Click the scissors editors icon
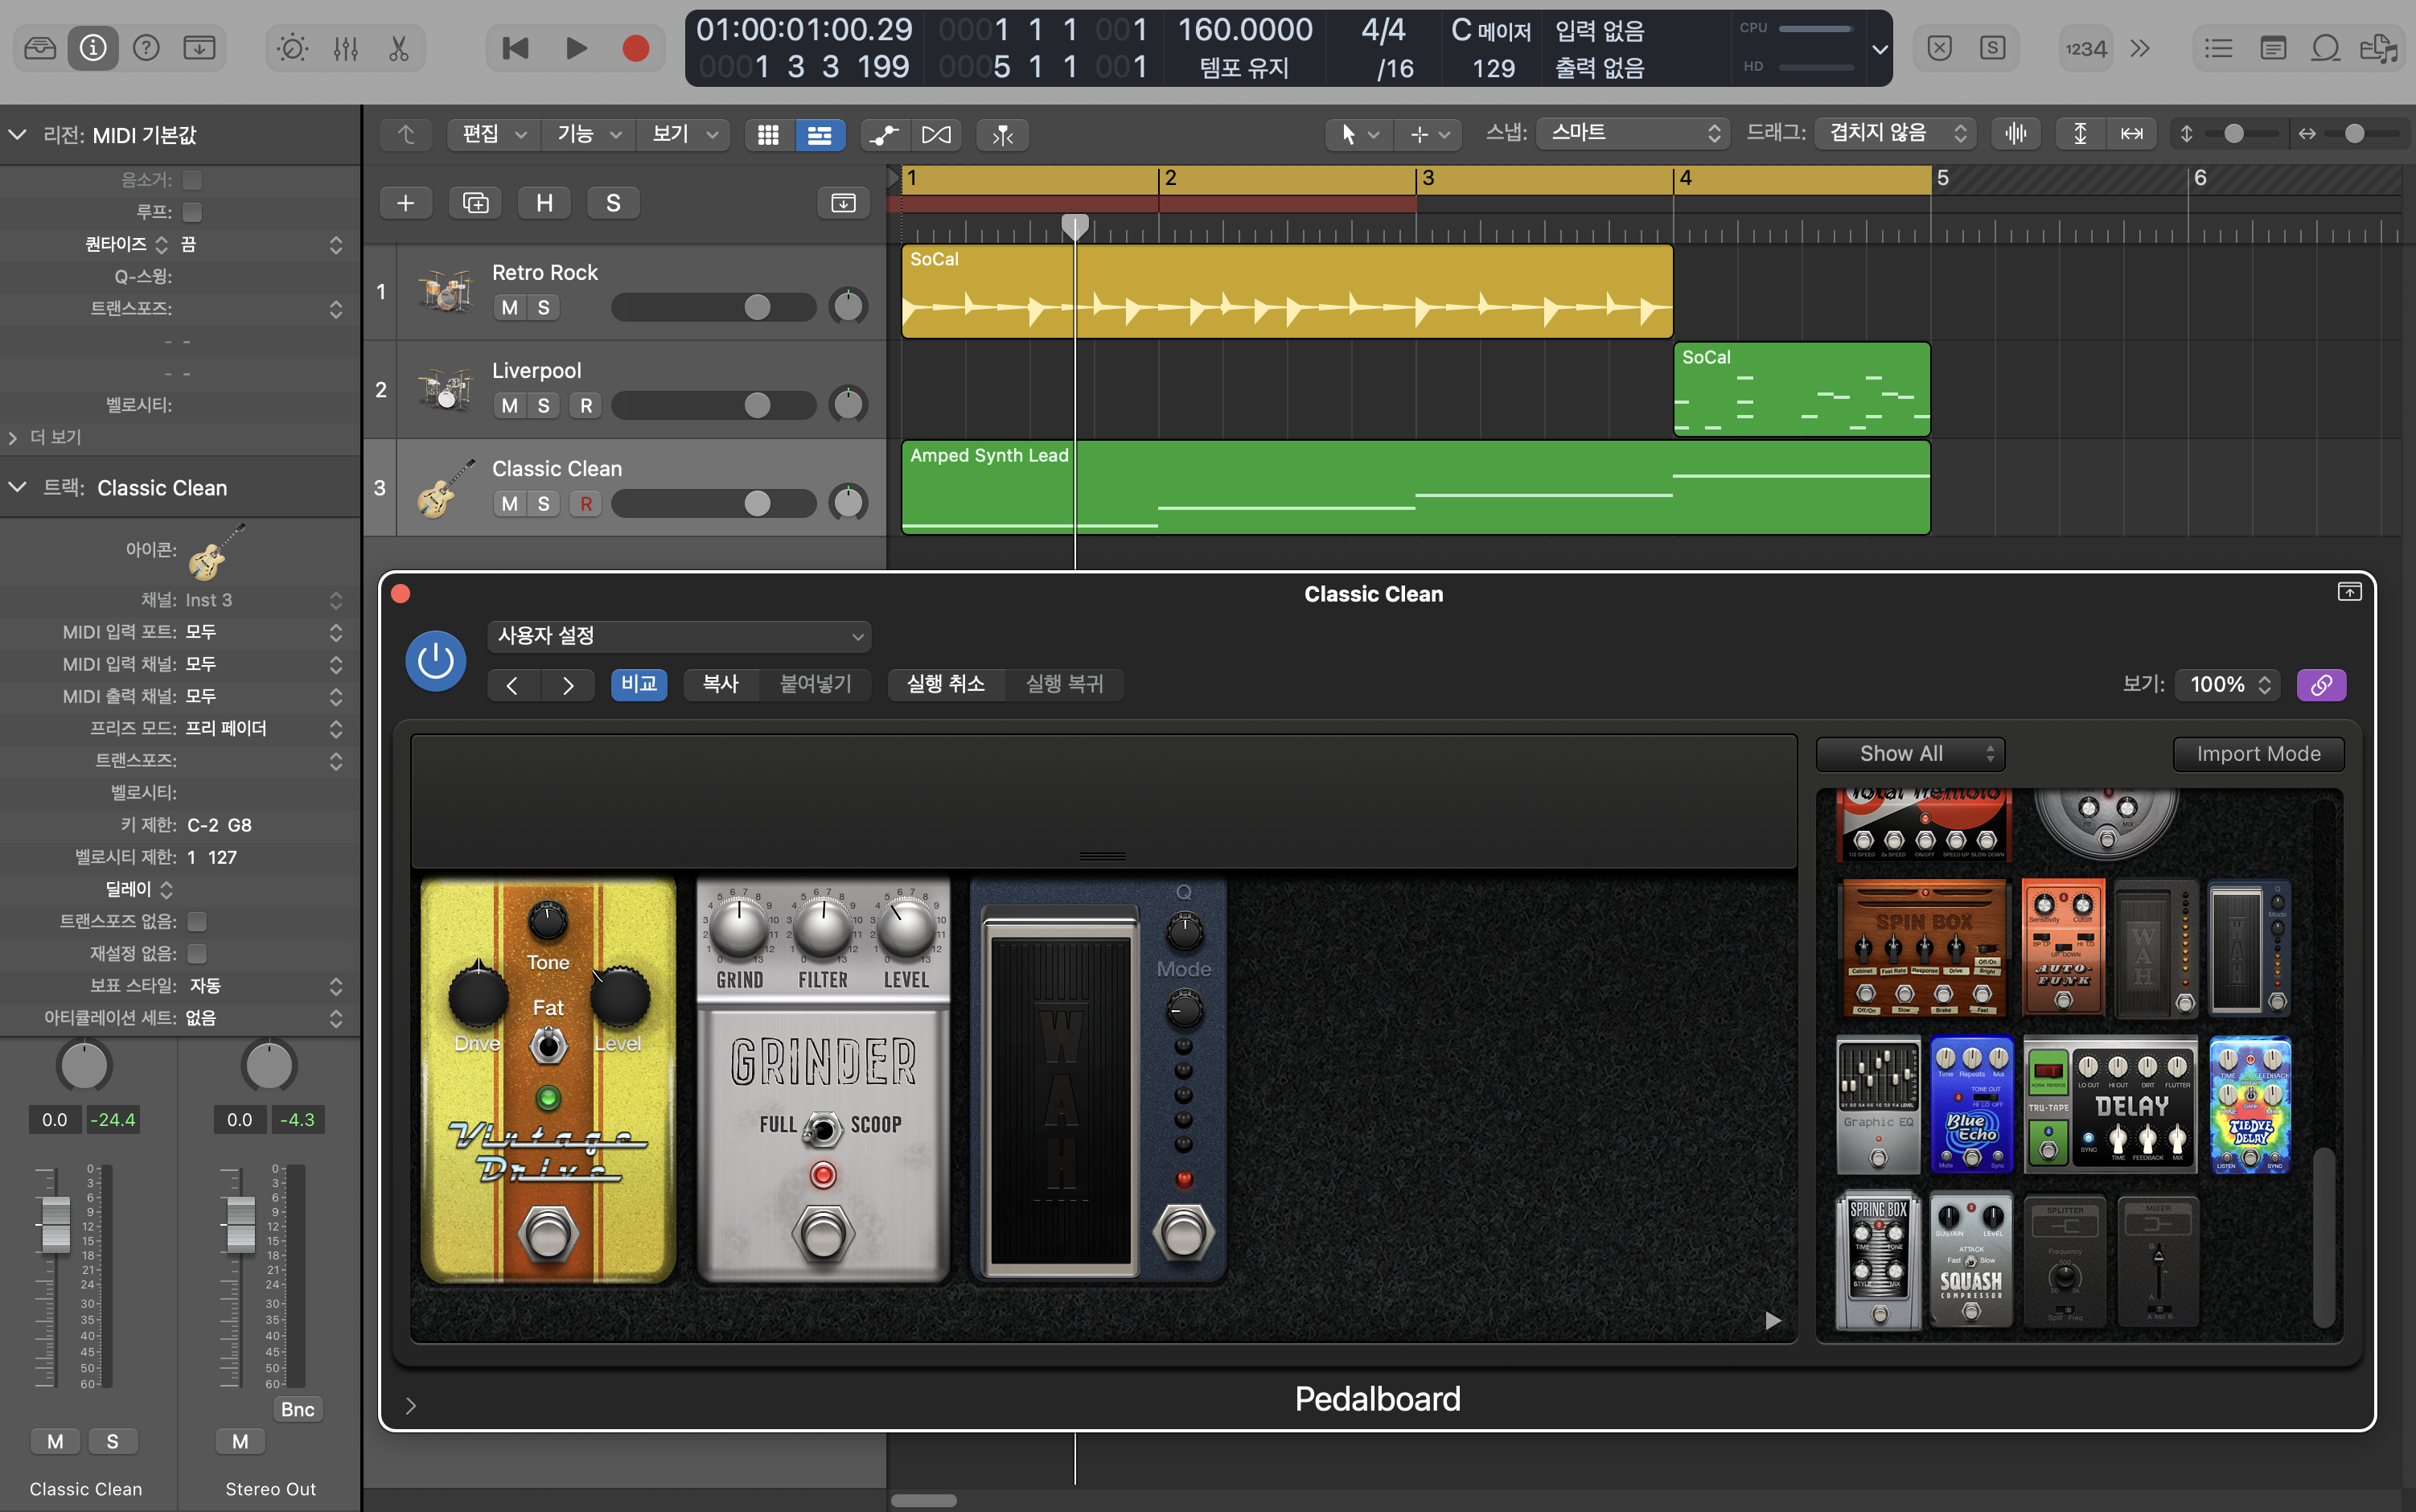Screen dimensions: 2416x1512 tap(399, 48)
